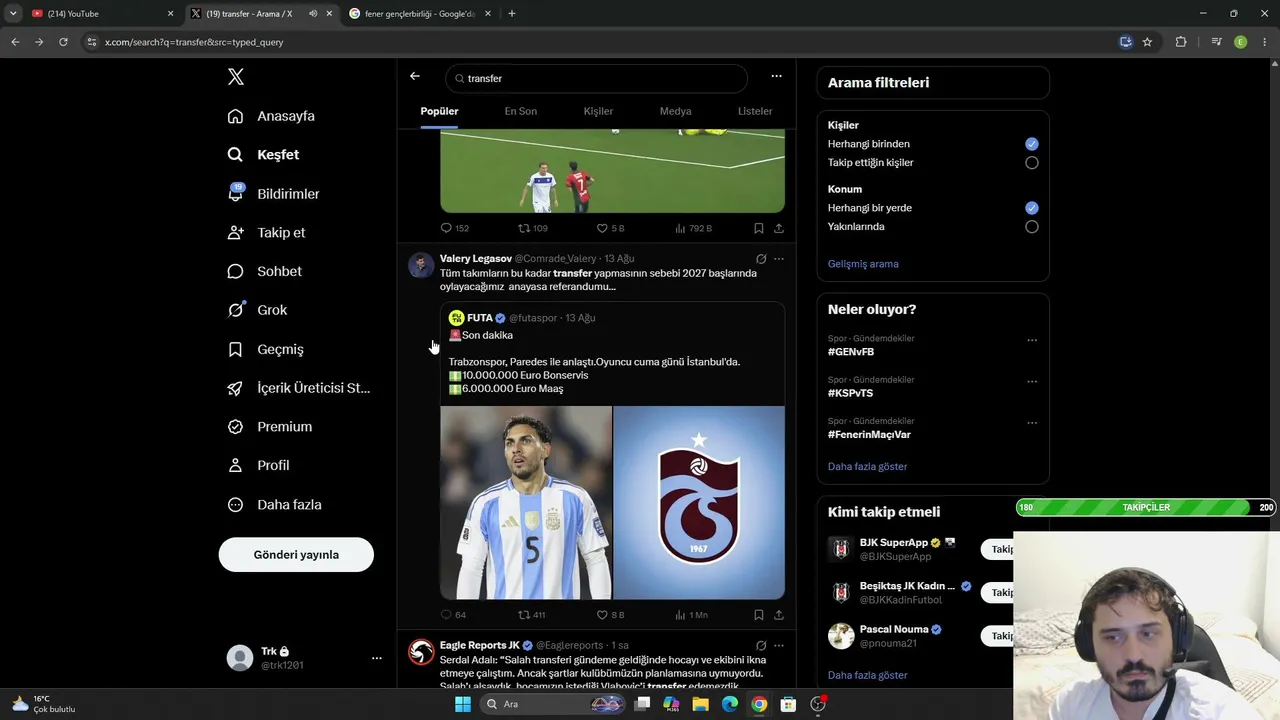Viewport: 1280px width, 720px height.
Task: Expand 'Daha fazla' in the left sidebar
Action: tap(275, 505)
